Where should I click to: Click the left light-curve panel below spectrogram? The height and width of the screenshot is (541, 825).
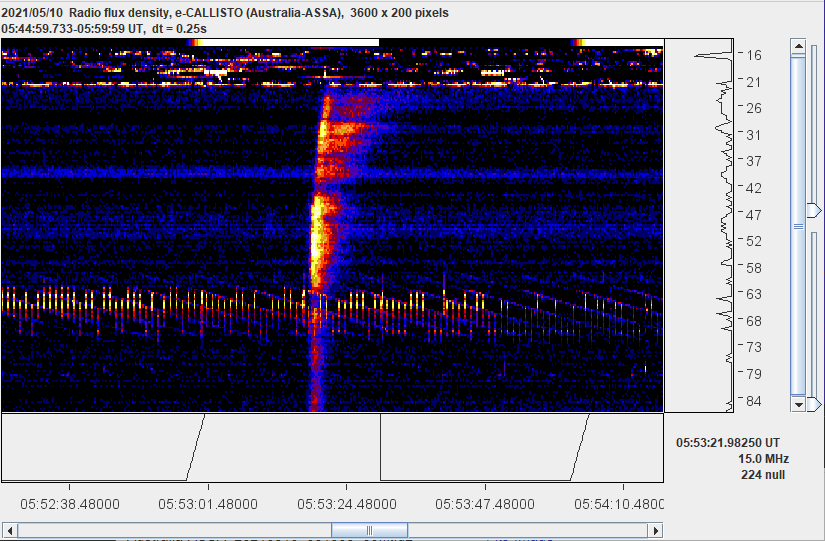pyautogui.click(x=190, y=448)
